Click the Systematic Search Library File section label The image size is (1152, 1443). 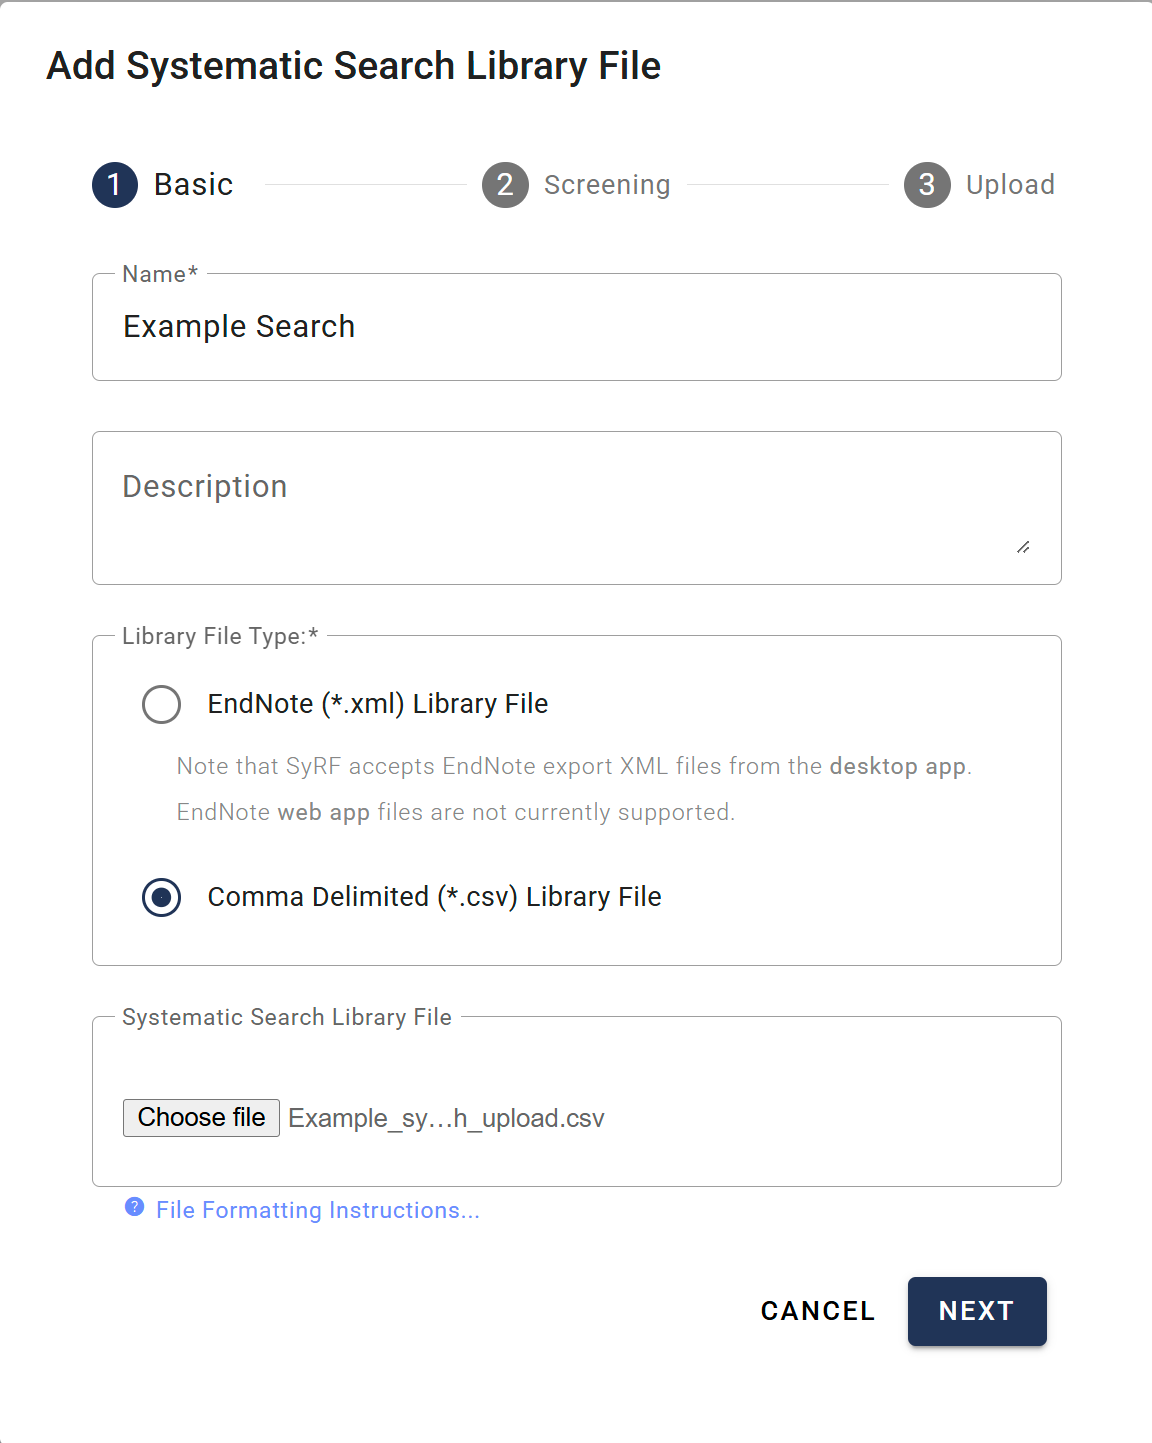point(287,1017)
